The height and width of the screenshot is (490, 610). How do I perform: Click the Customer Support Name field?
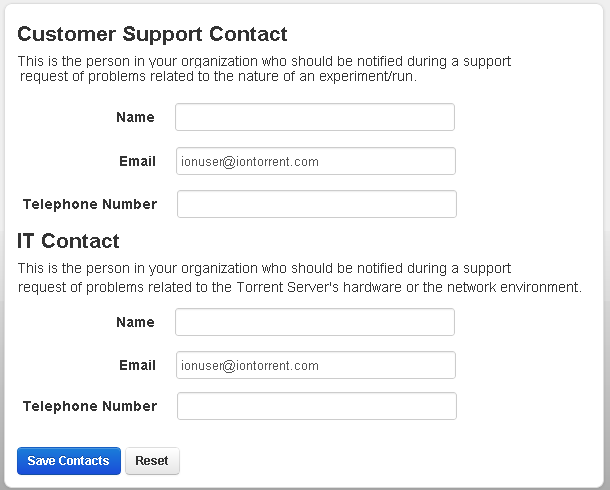coord(315,117)
